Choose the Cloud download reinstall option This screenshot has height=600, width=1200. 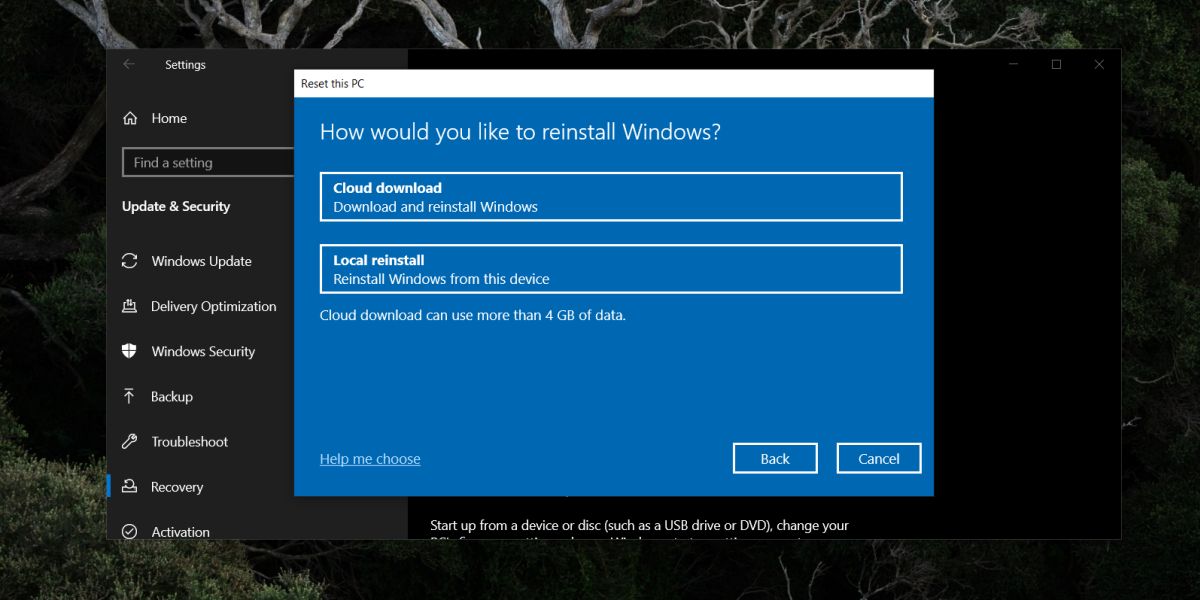pos(610,196)
